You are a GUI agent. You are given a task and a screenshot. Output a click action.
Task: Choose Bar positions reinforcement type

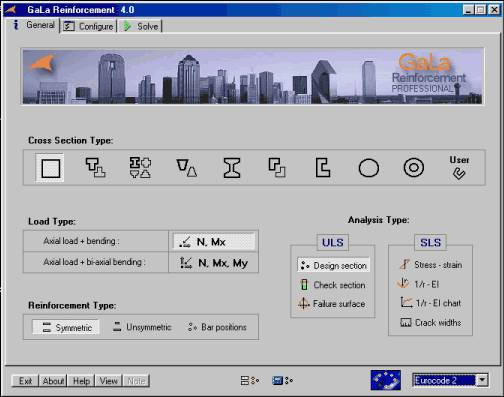click(217, 327)
